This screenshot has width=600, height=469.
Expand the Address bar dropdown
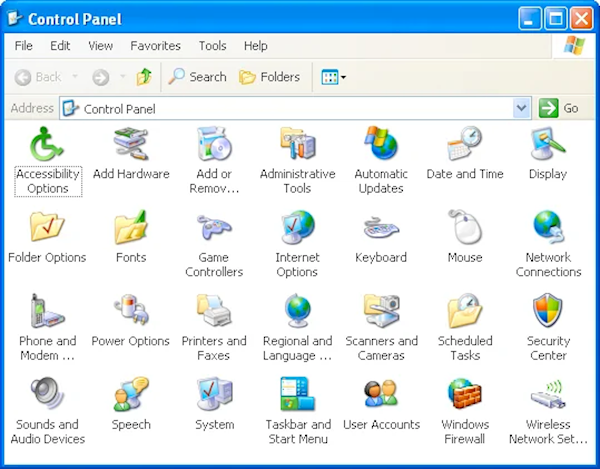click(x=521, y=108)
